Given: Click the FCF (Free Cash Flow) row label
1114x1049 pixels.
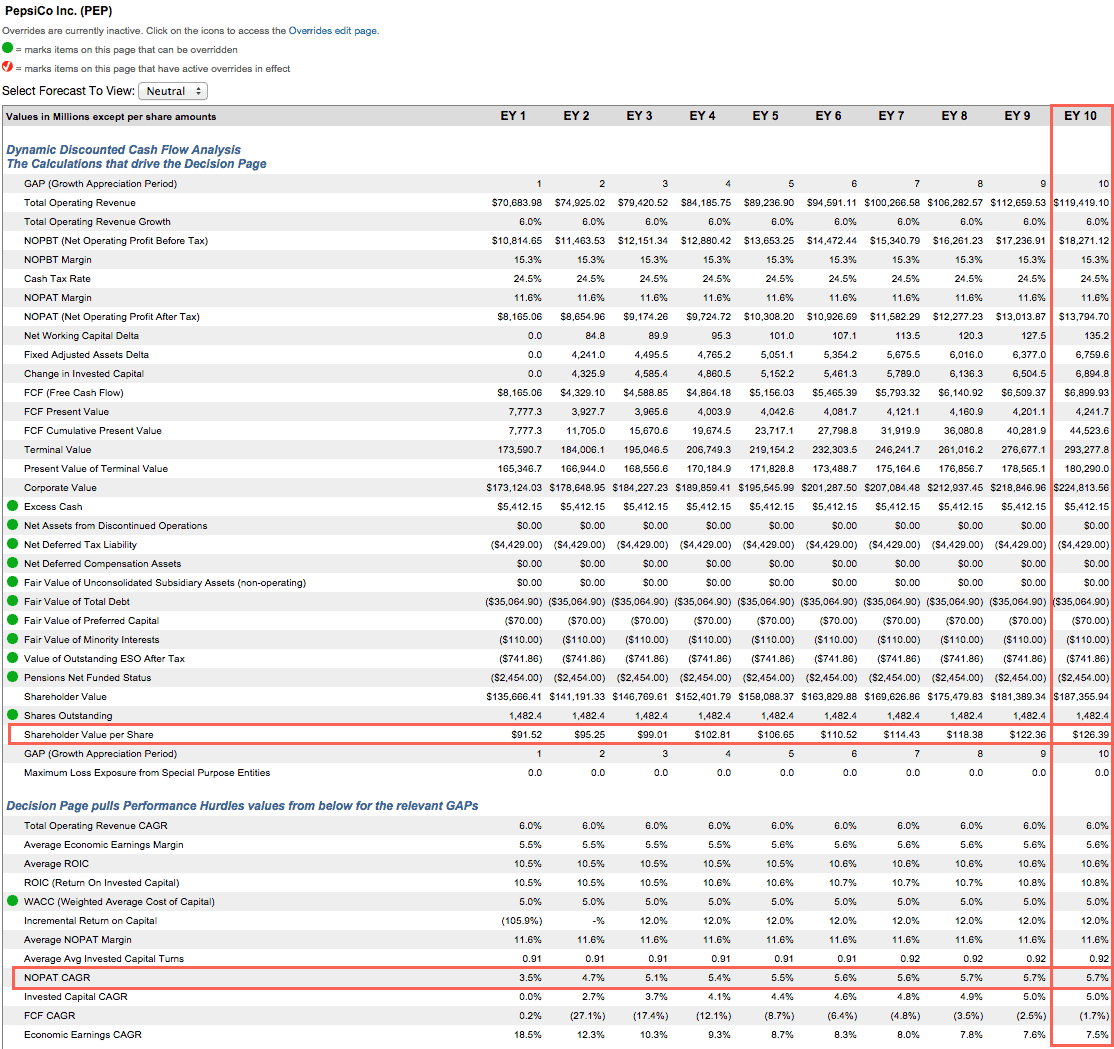Looking at the screenshot, I should point(74,392).
